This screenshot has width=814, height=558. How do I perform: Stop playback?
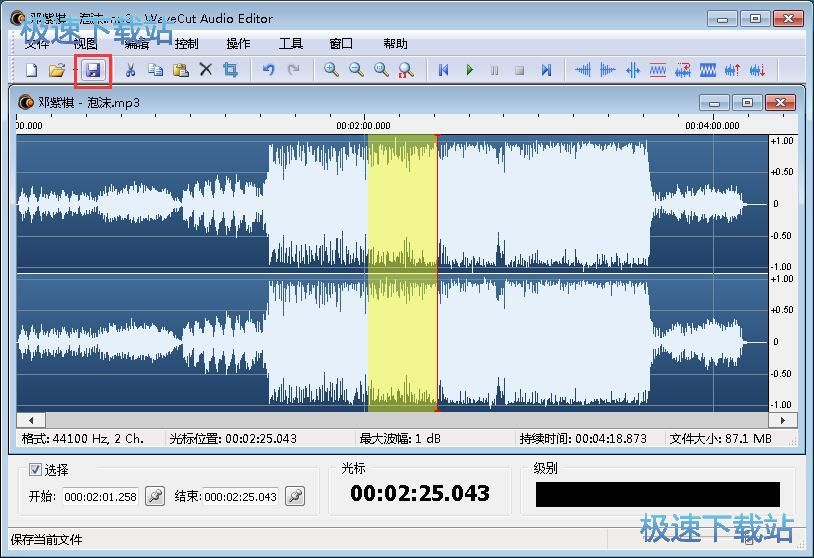coord(520,70)
